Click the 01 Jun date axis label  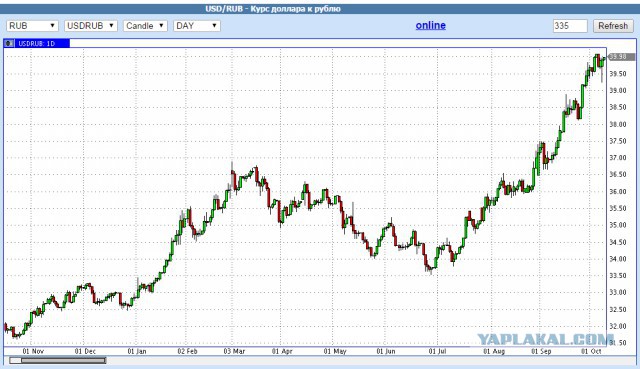click(386, 351)
